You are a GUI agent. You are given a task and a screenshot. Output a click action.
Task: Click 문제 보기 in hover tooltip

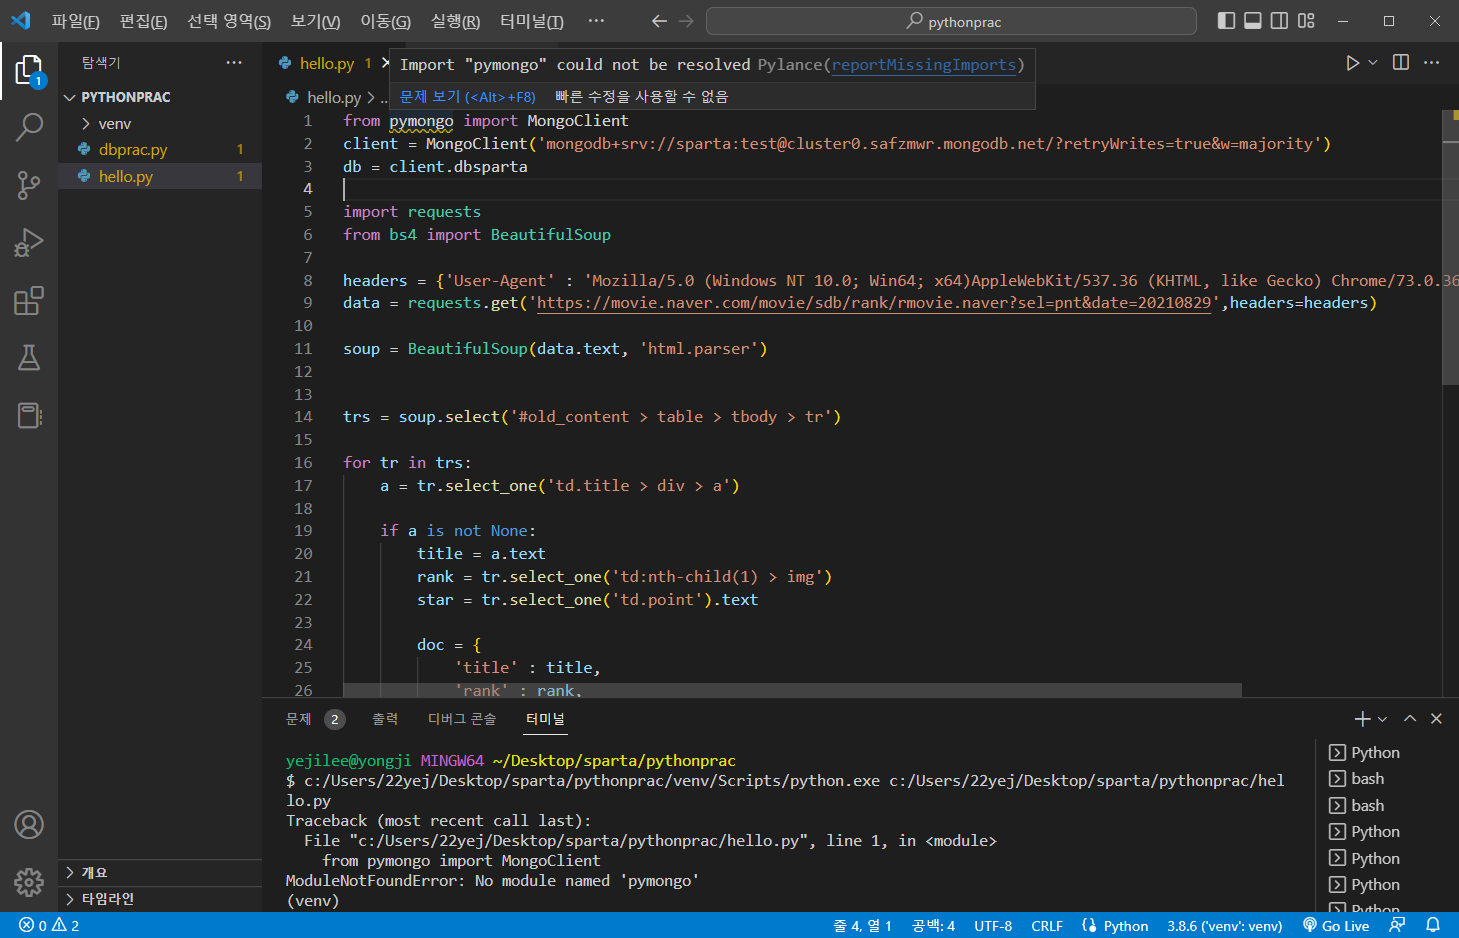[x=467, y=97]
